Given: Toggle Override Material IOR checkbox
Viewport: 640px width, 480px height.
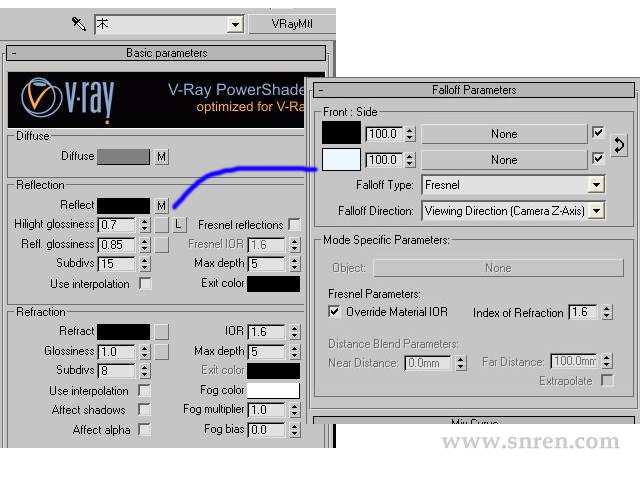Looking at the screenshot, I should click(x=334, y=312).
